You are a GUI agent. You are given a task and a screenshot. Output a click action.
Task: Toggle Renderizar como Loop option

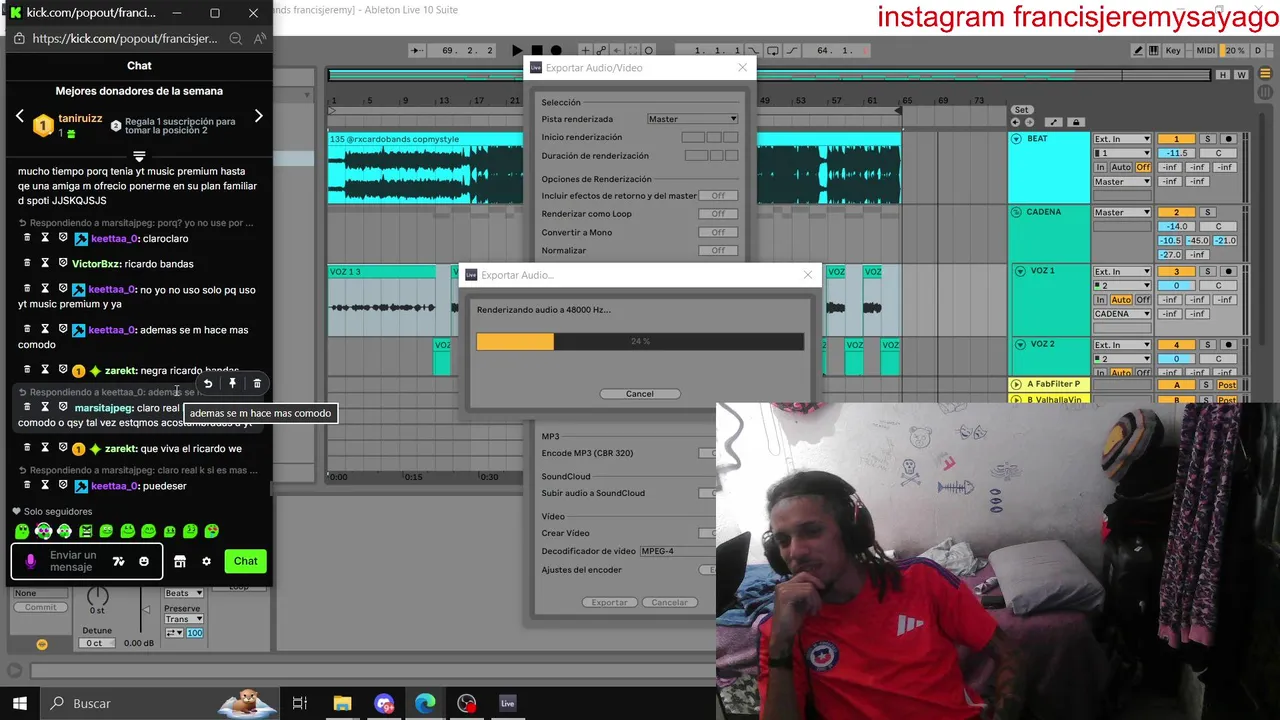[718, 214]
